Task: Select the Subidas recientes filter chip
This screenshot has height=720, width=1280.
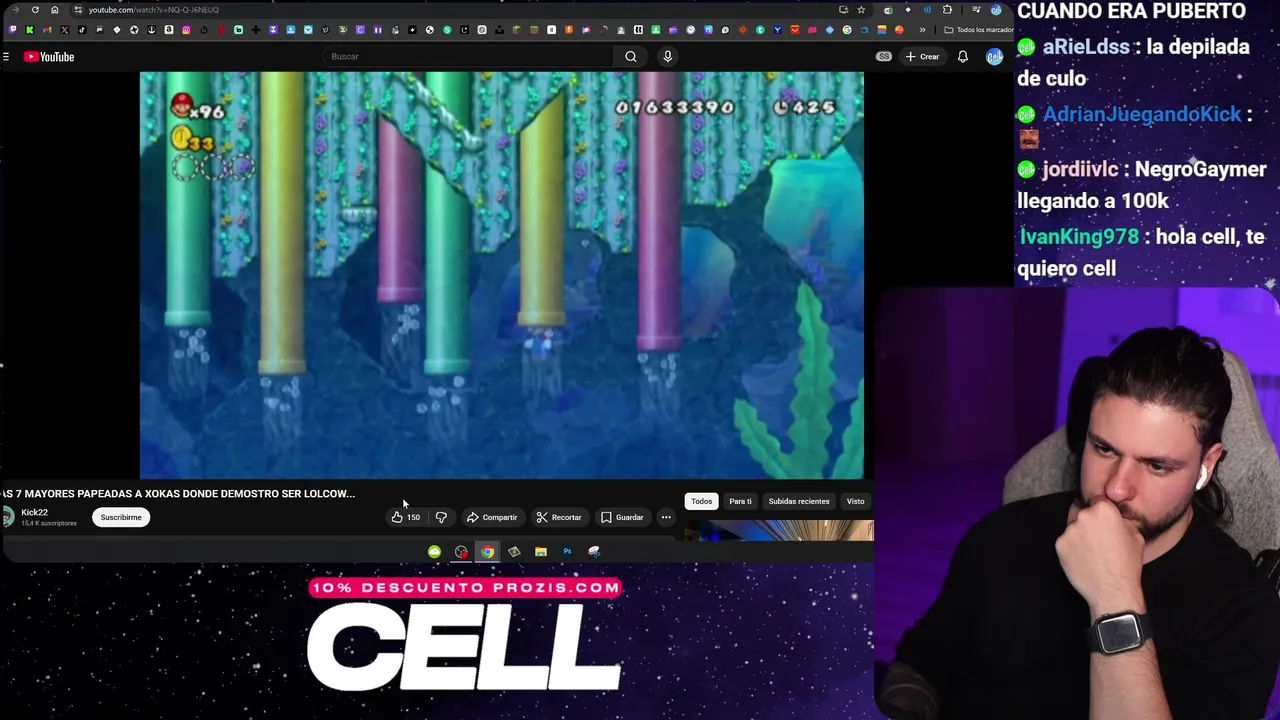Action: pos(799,501)
